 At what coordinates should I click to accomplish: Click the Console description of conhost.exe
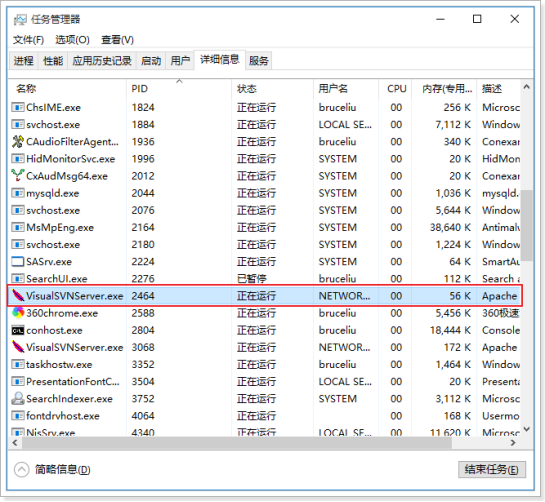pyautogui.click(x=501, y=330)
